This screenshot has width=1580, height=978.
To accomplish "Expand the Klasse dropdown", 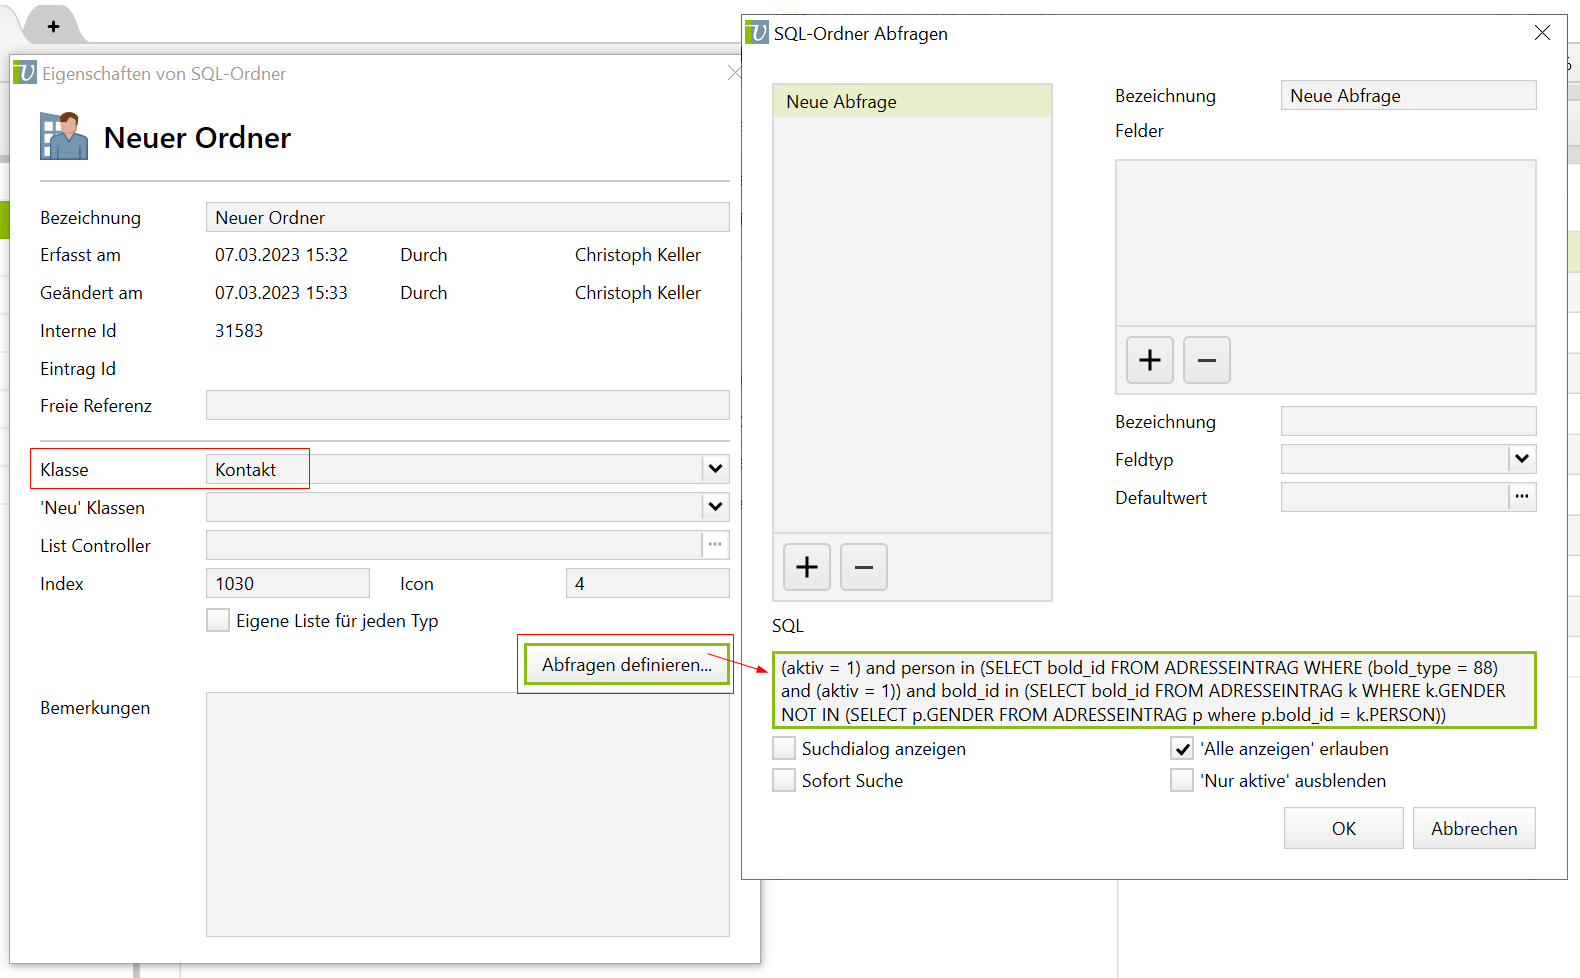I will click(715, 469).
